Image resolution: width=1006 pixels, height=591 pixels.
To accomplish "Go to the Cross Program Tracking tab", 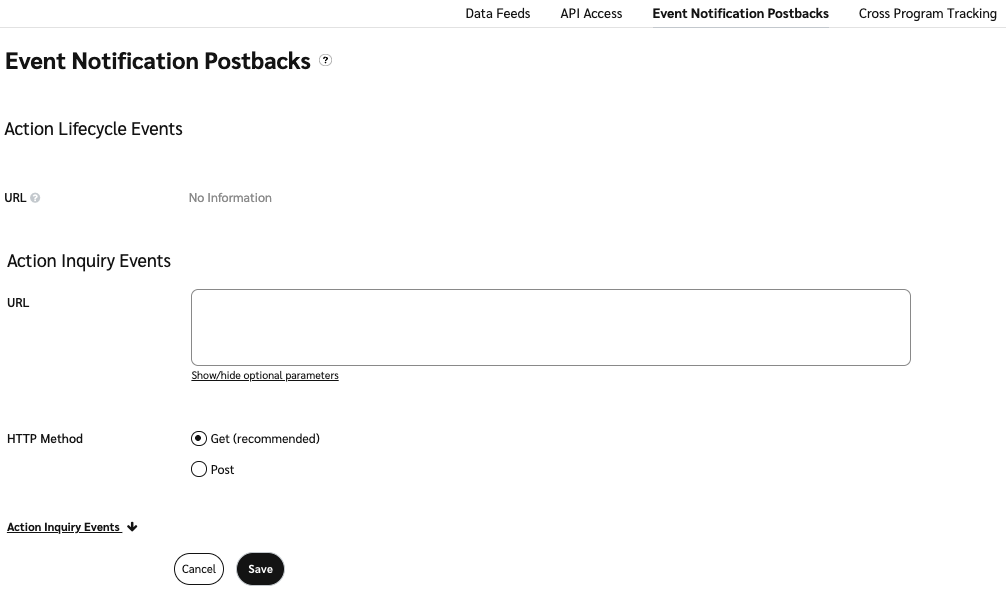I will (x=927, y=14).
